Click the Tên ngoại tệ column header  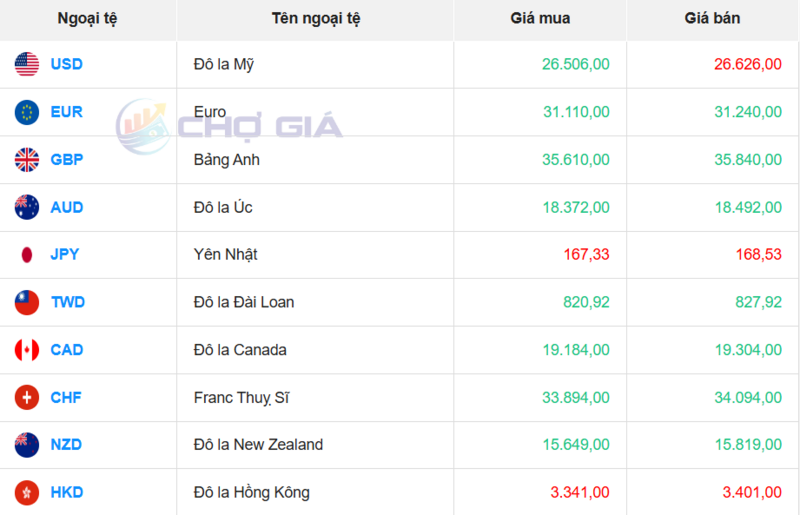(x=315, y=19)
